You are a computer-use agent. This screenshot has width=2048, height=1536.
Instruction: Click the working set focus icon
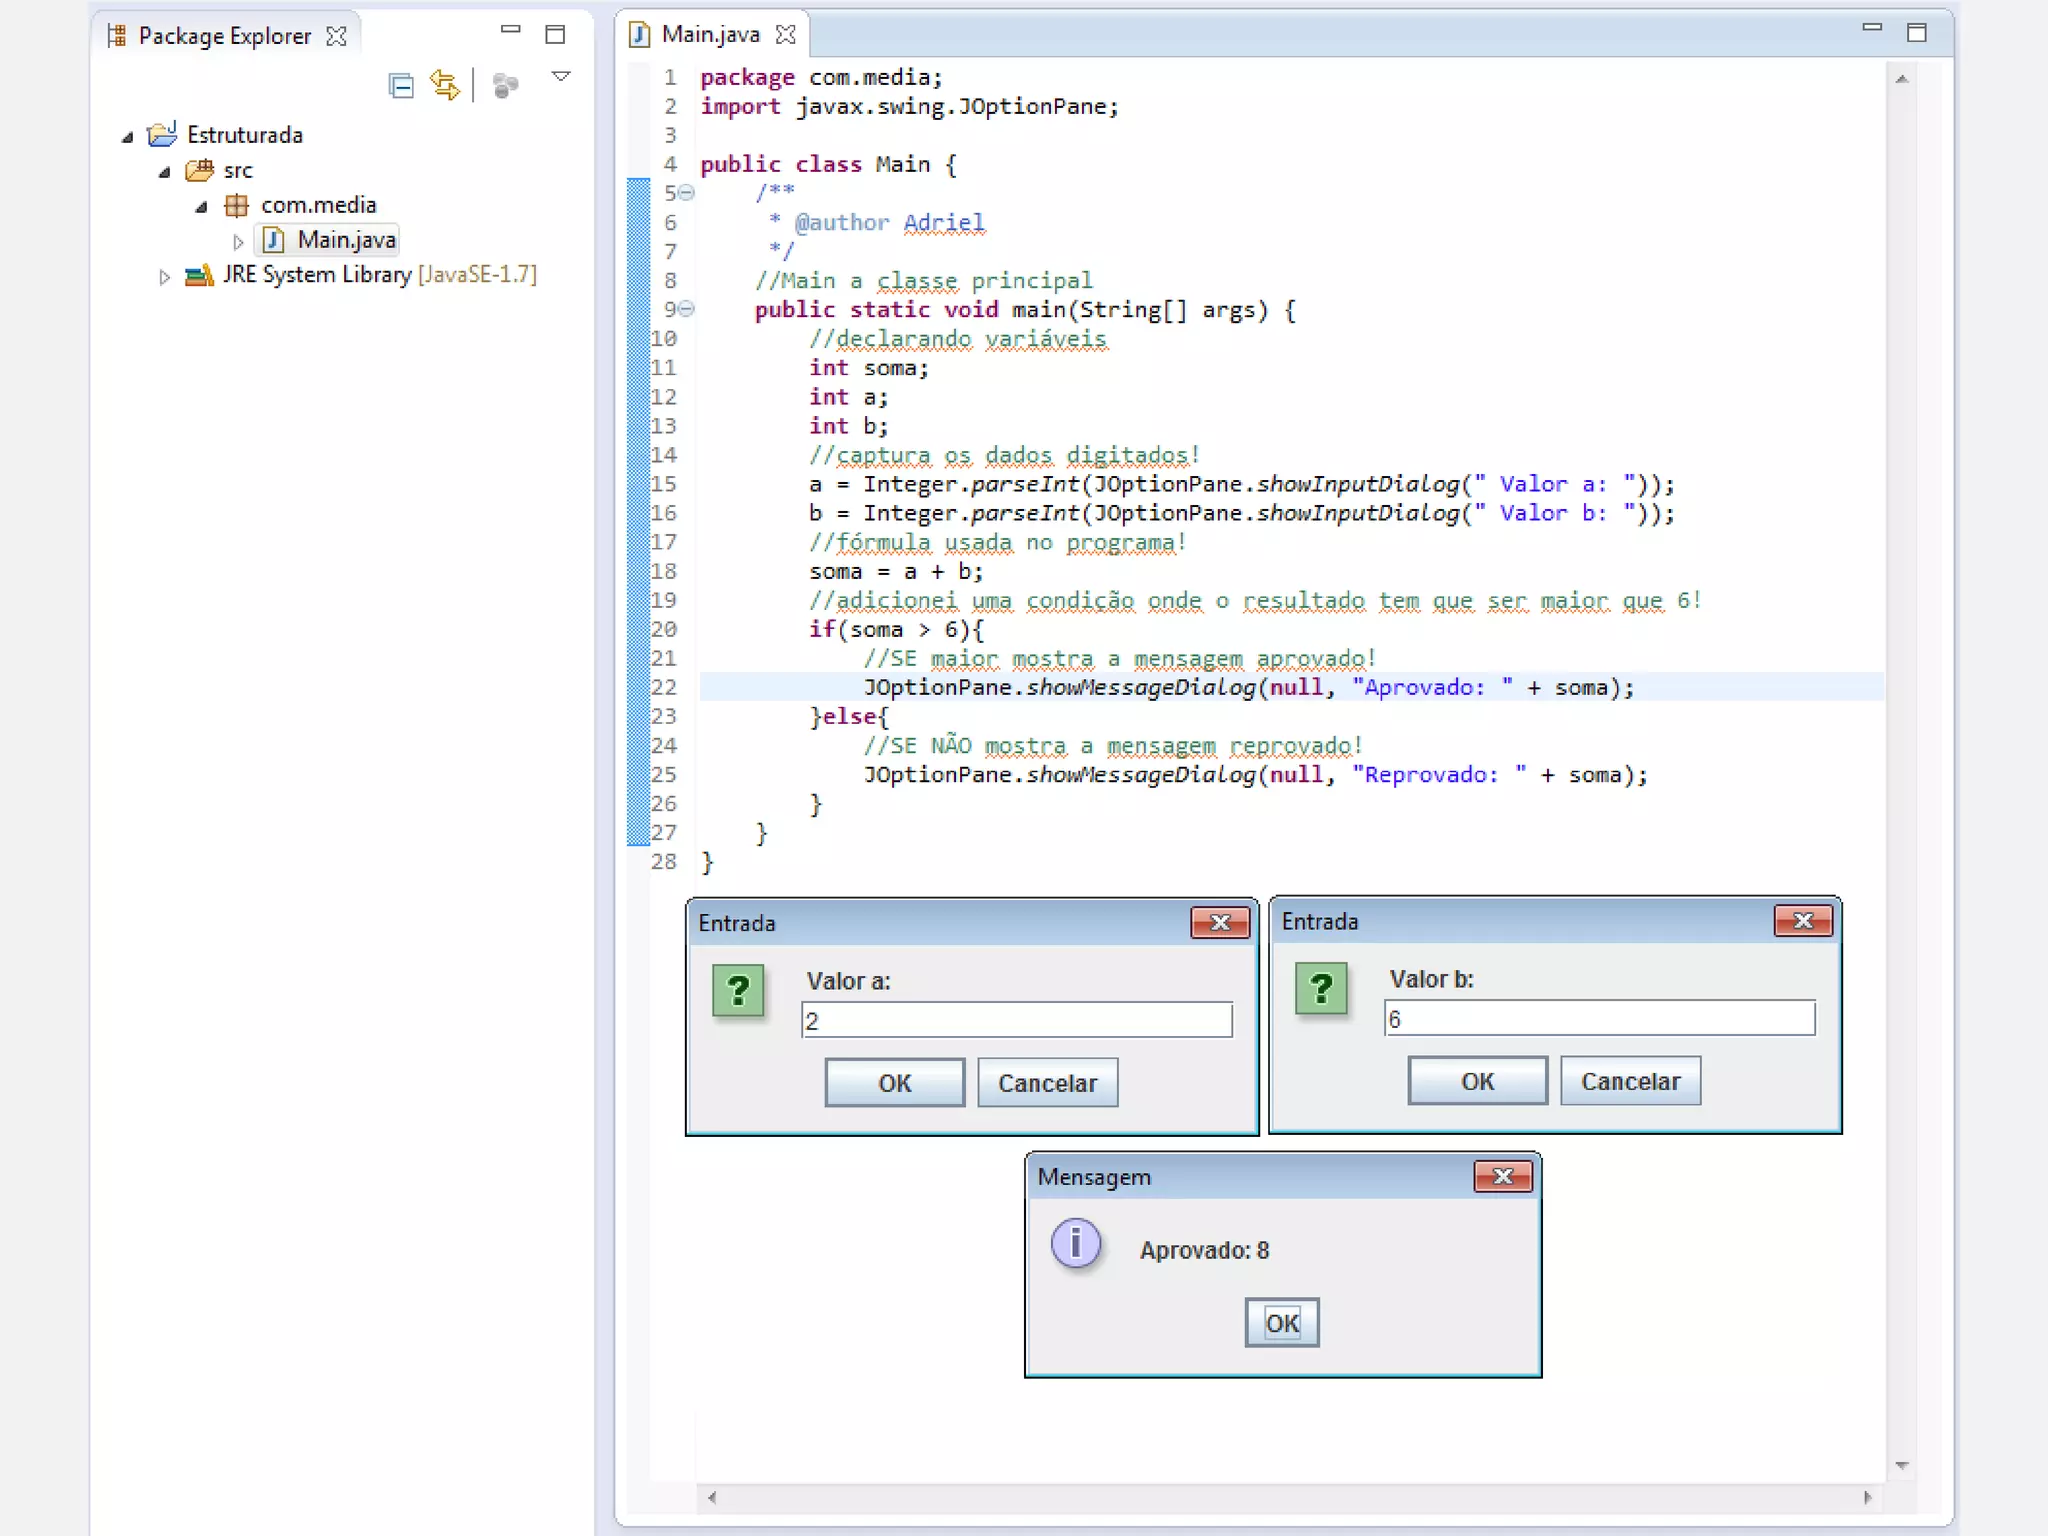click(x=506, y=86)
